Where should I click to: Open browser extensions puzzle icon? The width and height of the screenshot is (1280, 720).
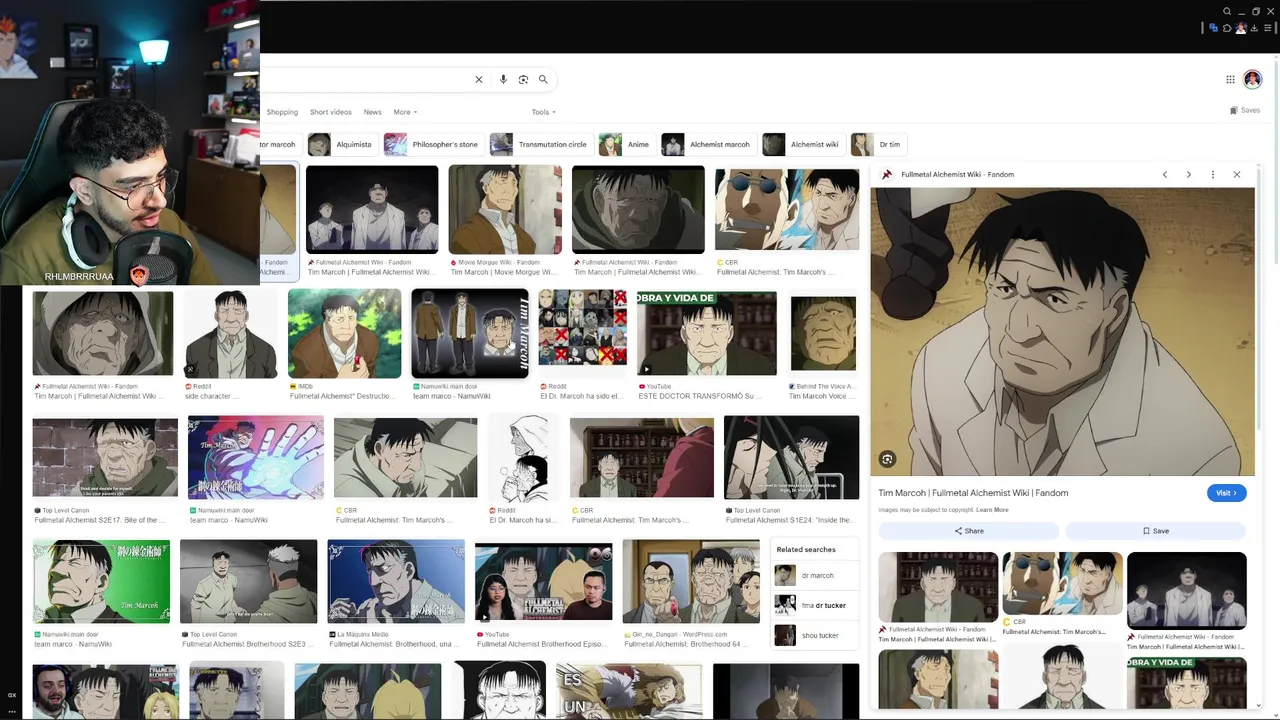1227,28
